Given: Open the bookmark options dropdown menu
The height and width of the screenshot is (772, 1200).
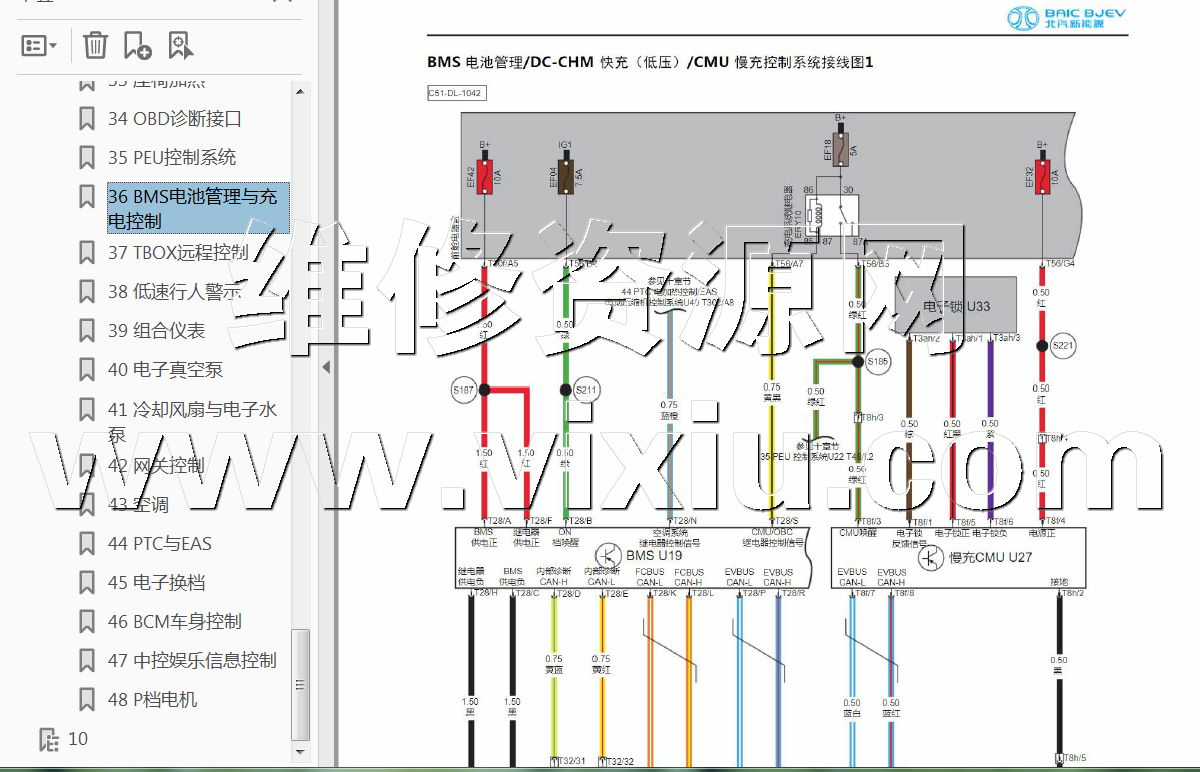Looking at the screenshot, I should pyautogui.click(x=39, y=45).
